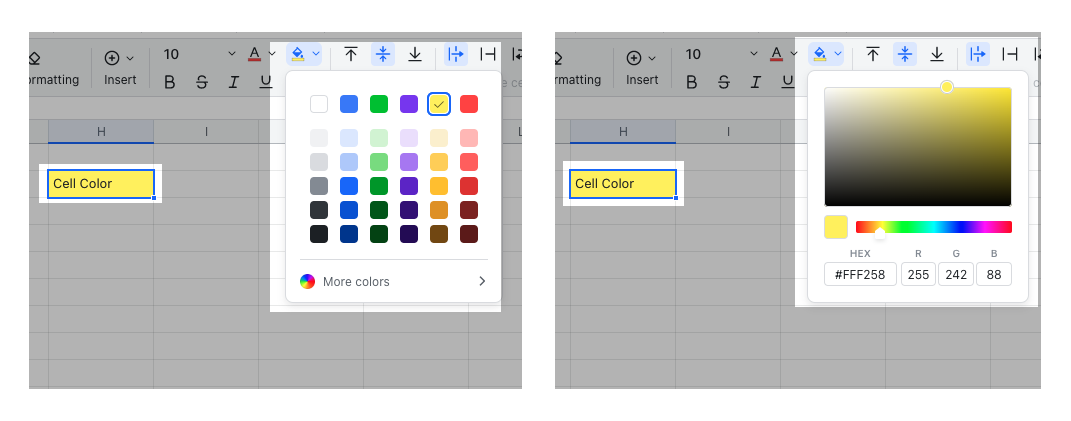The image size is (1071, 421).
Task: Open the More colors menu entry
Action: point(356,282)
